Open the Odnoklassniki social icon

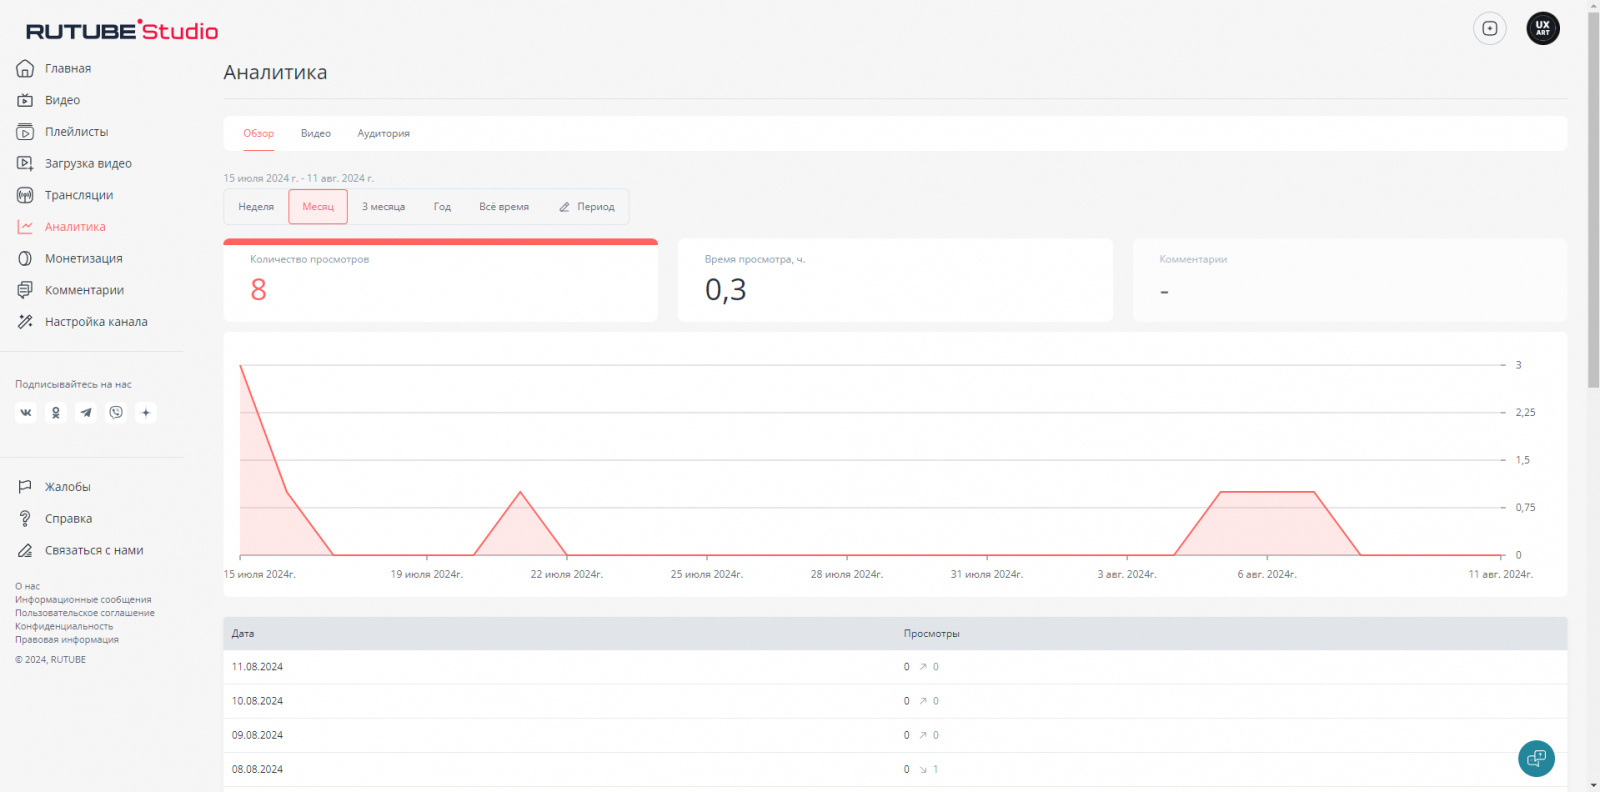[56, 412]
